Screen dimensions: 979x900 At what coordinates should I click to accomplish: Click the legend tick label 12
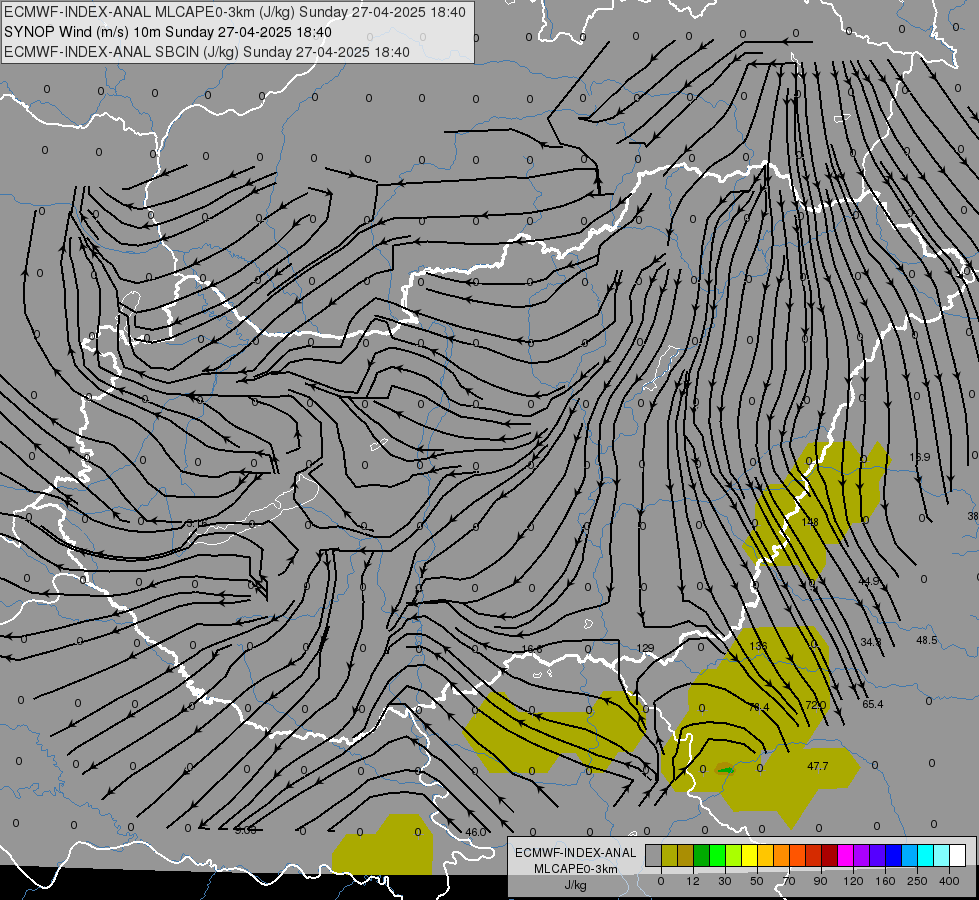693,881
